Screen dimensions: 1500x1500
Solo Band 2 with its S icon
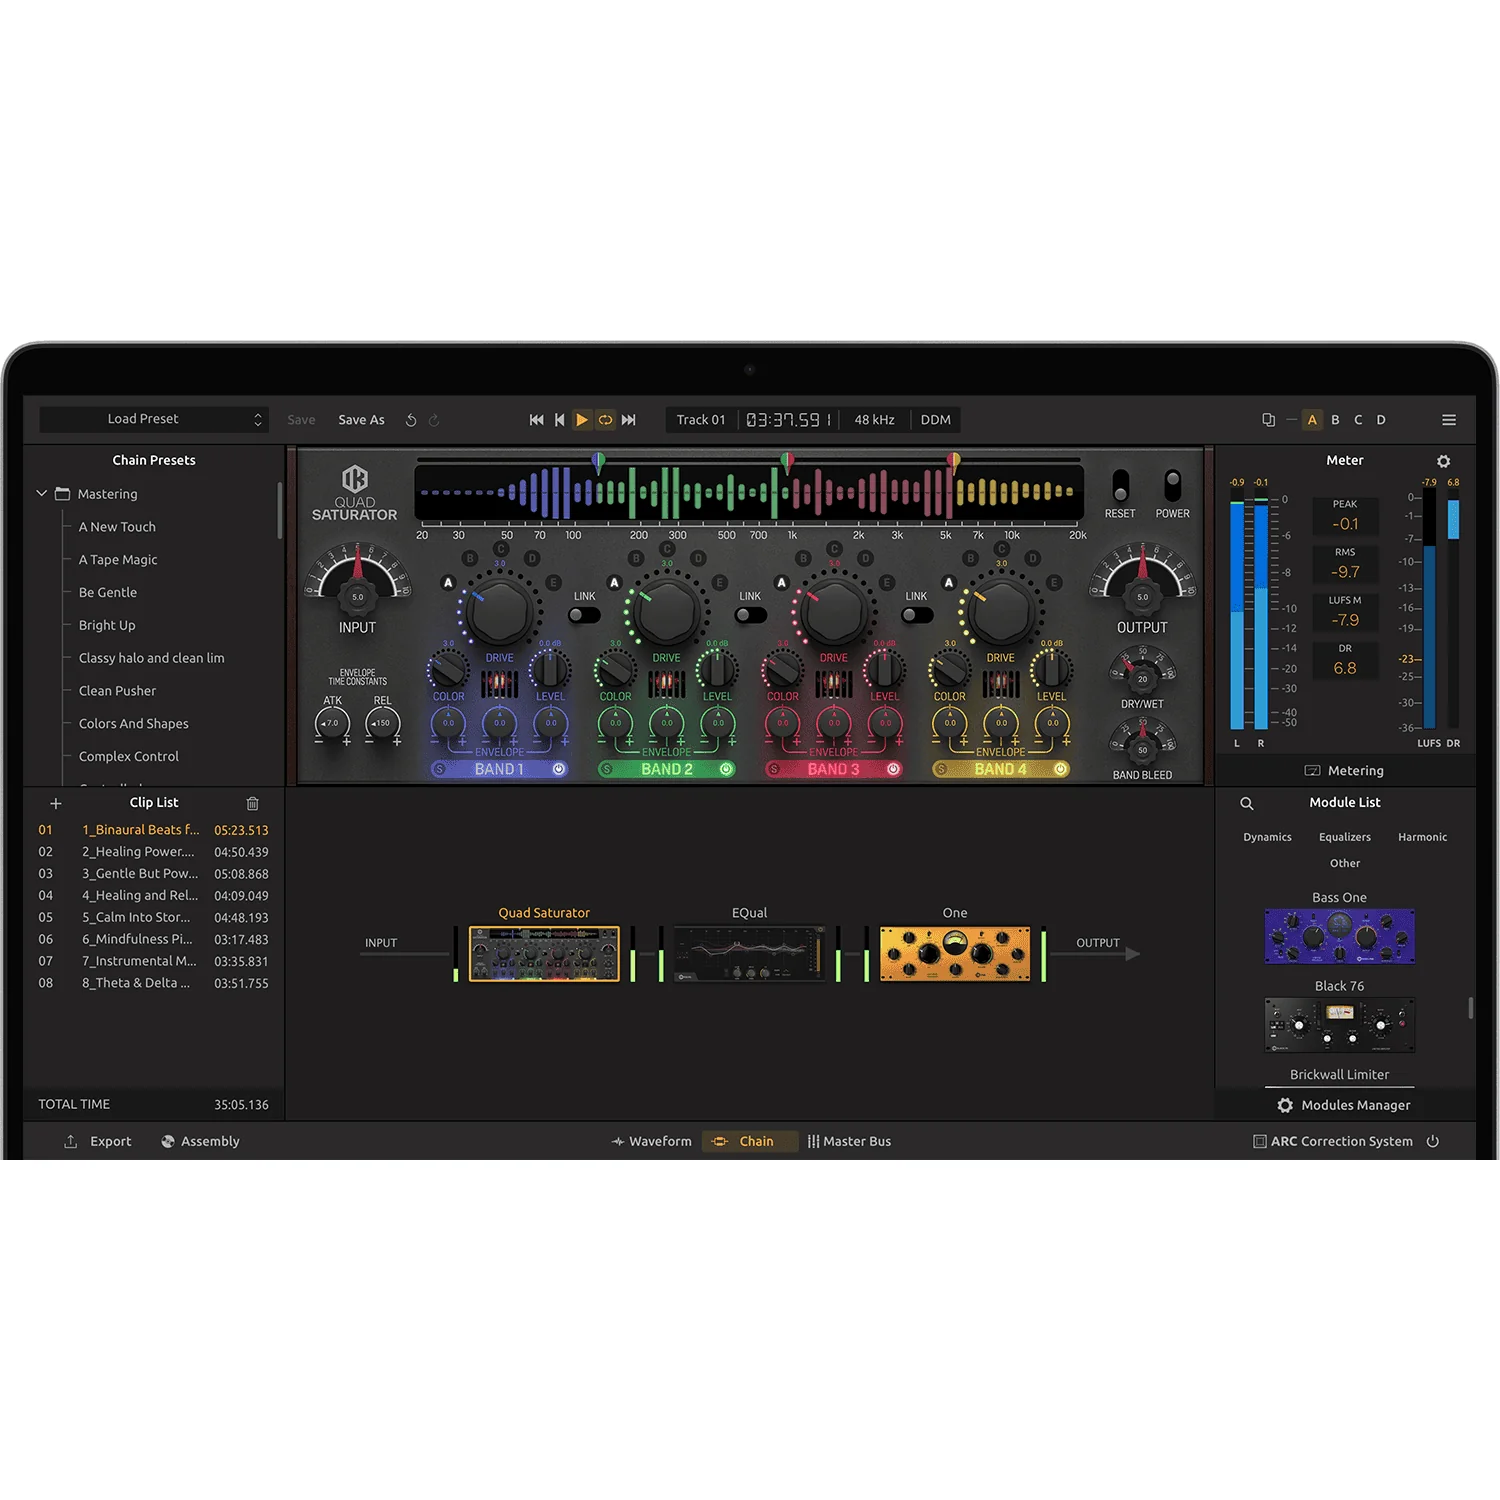coord(607,769)
